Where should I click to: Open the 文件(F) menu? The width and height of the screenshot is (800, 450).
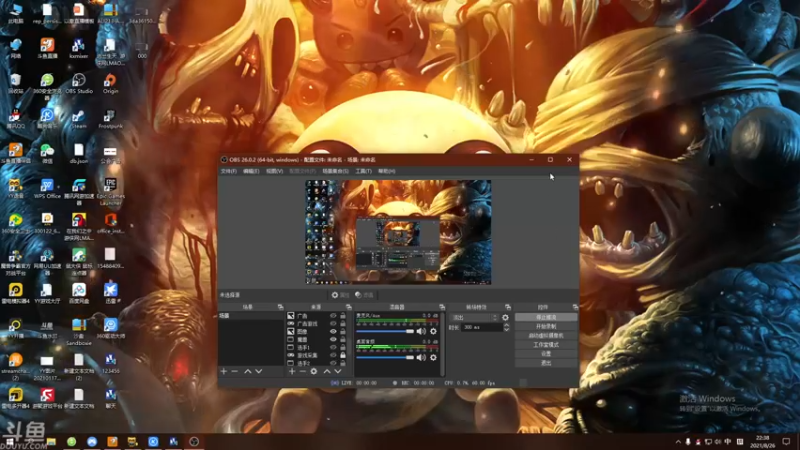pyautogui.click(x=229, y=171)
